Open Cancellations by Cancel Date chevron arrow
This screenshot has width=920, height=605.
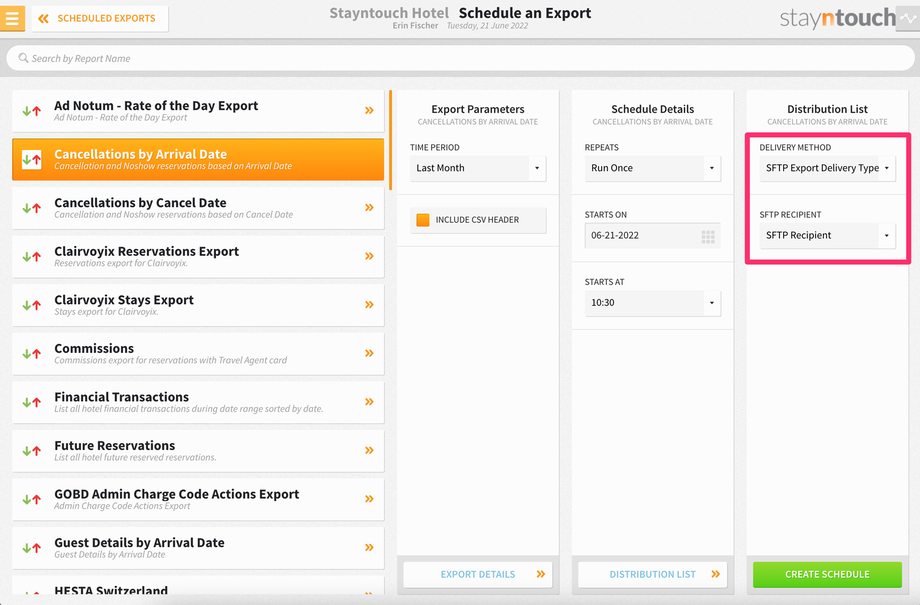point(369,207)
